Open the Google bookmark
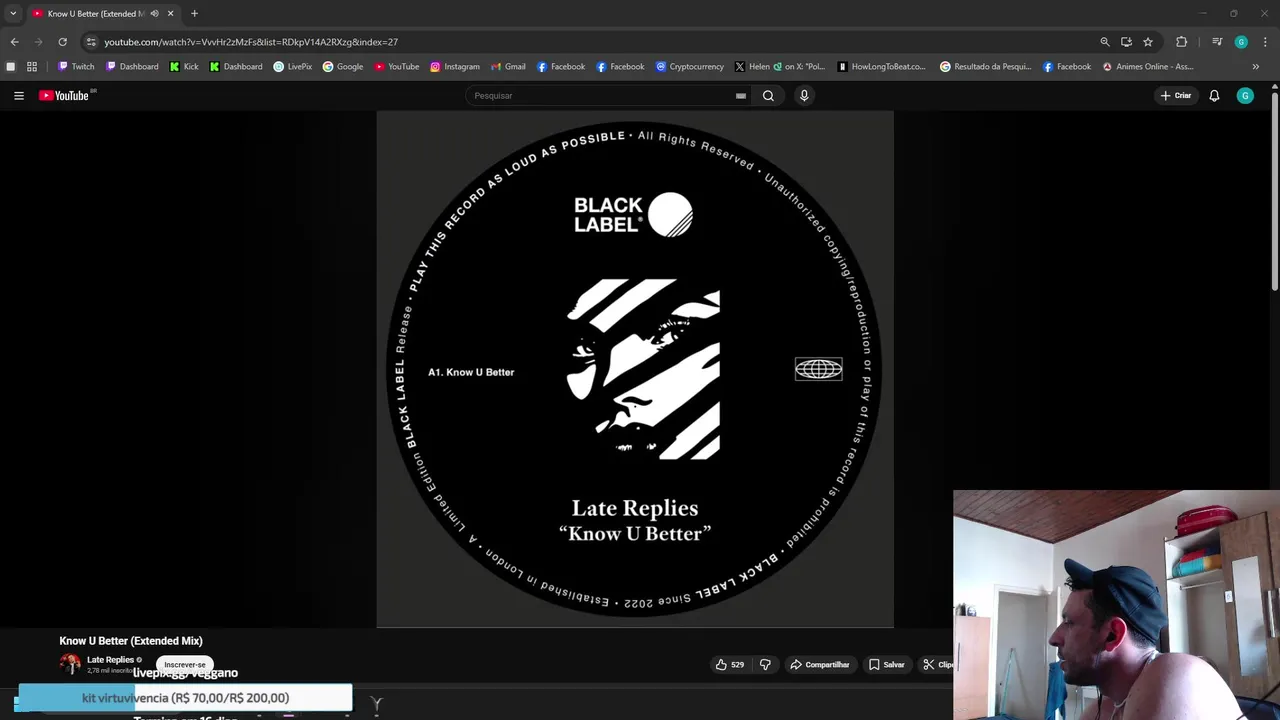1280x720 pixels. [x=343, y=67]
